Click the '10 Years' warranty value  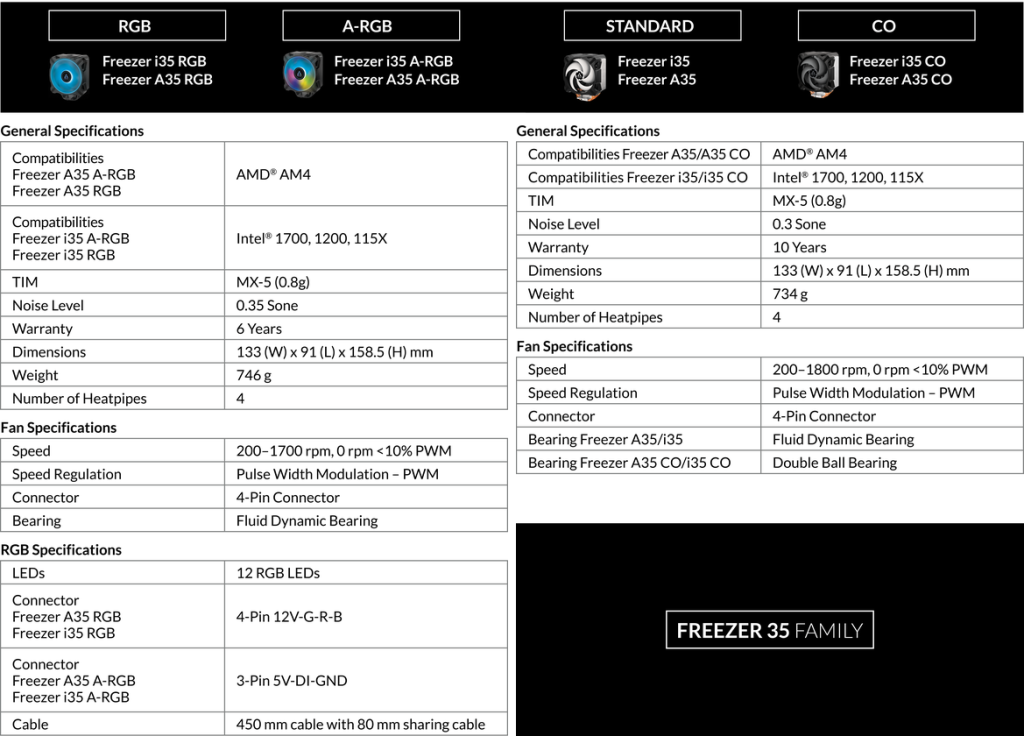point(799,248)
